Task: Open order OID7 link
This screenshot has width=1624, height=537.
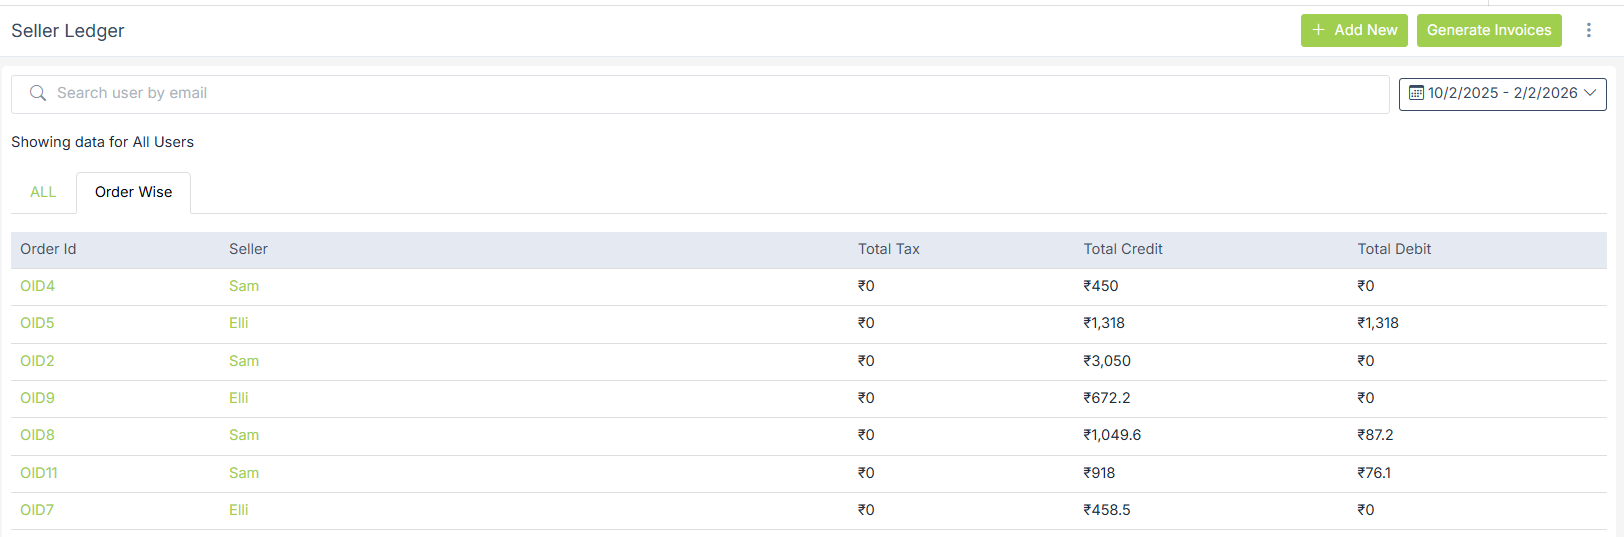Action: coord(37,510)
